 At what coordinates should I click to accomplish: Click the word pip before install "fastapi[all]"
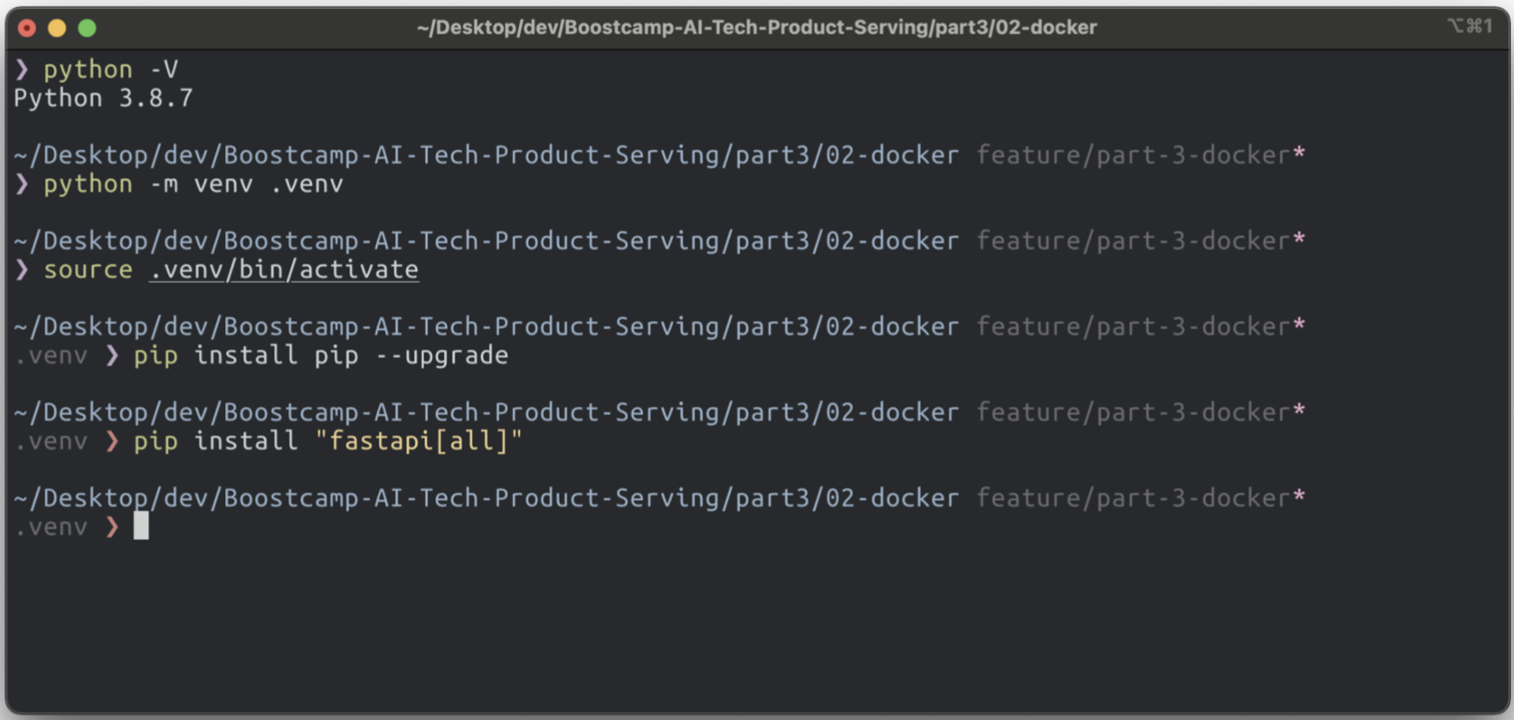click(156, 442)
